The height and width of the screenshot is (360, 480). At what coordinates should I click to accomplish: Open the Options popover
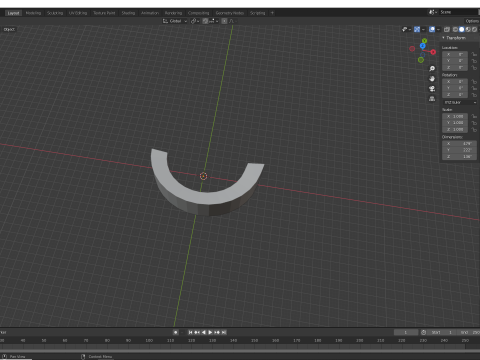pyautogui.click(x=472, y=21)
